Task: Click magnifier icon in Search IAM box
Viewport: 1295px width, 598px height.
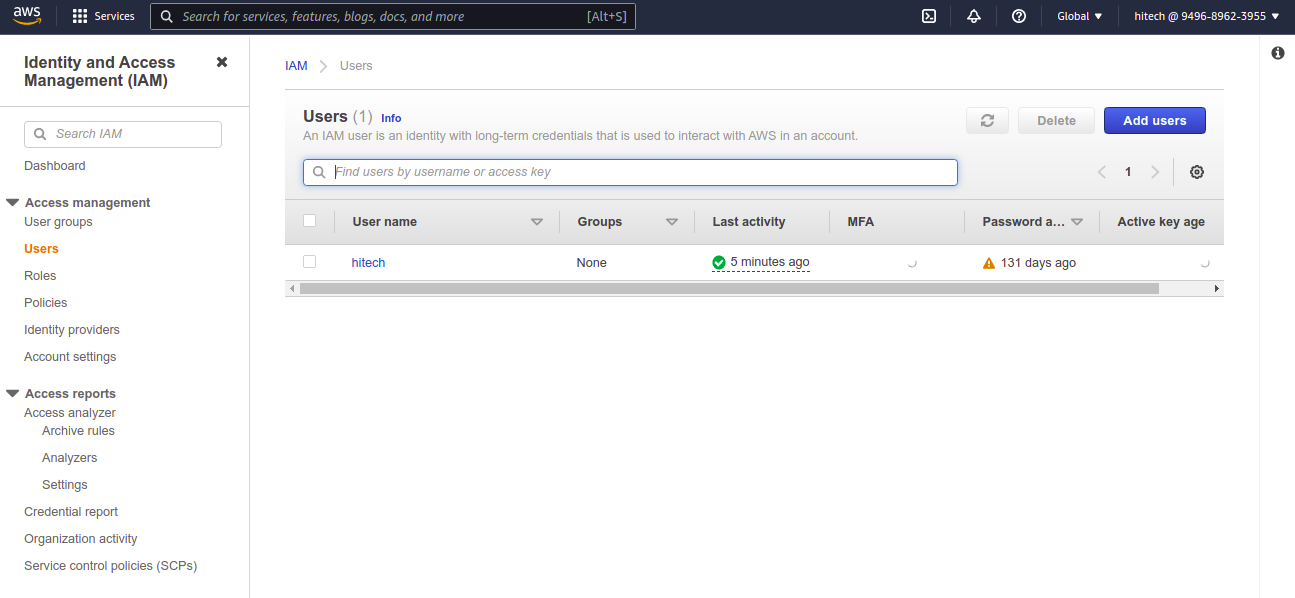Action: (40, 134)
